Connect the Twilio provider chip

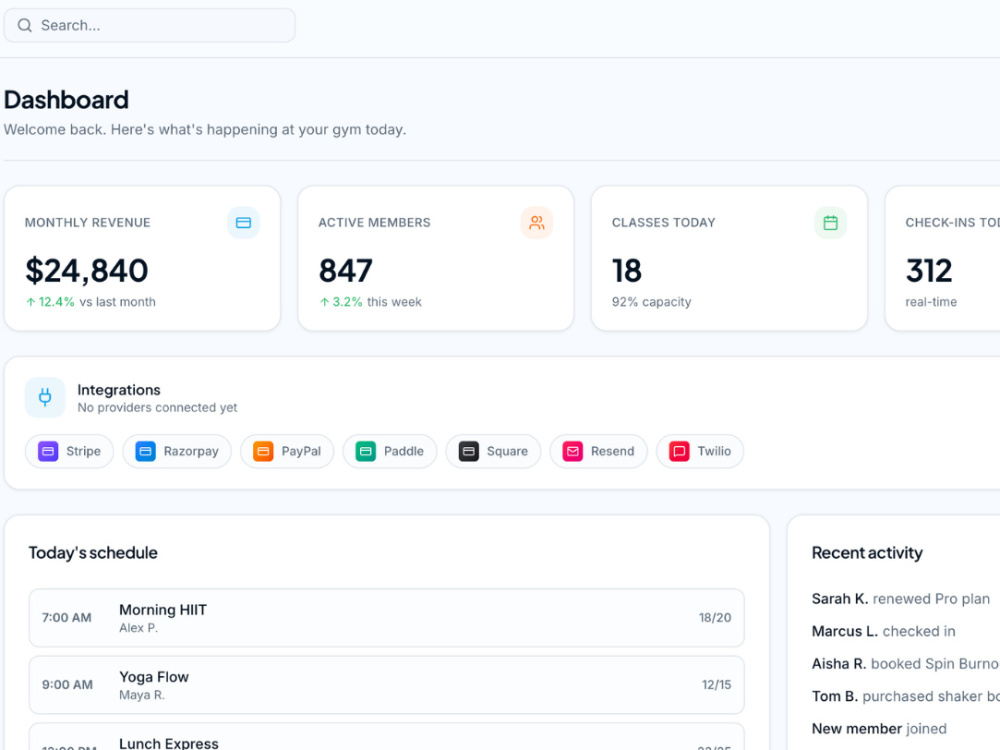(700, 451)
